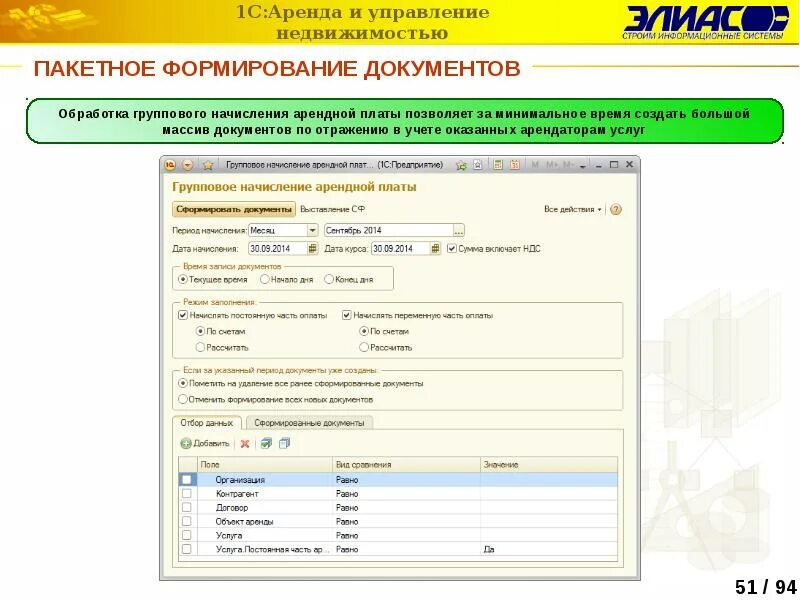Click the Да value cell in last row

(x=549, y=549)
